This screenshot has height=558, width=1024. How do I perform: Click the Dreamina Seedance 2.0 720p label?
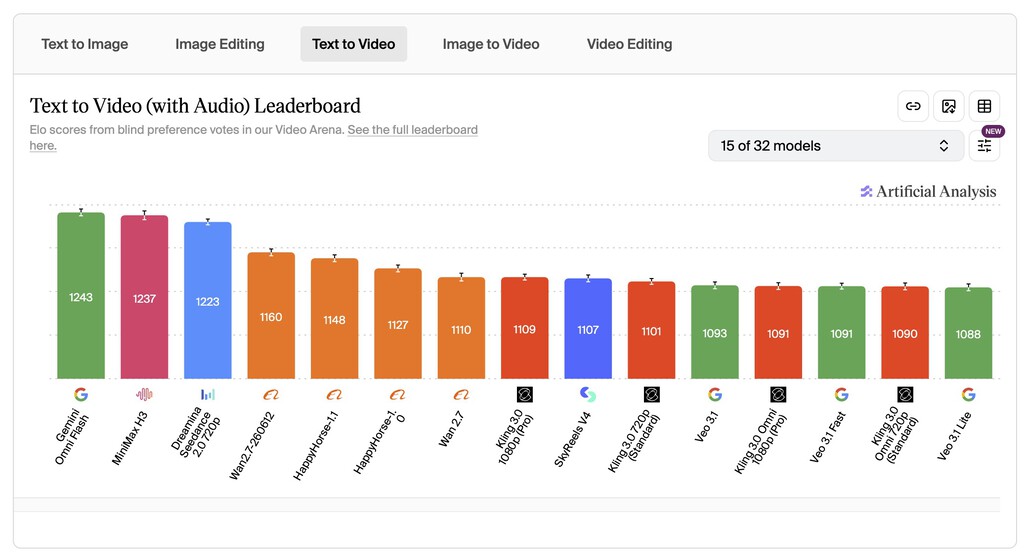click(195, 432)
